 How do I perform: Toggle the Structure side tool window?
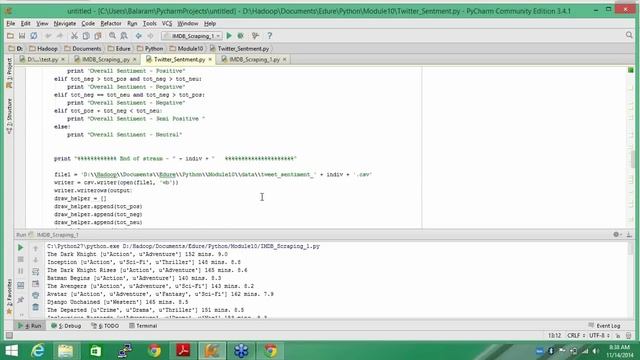(9, 116)
